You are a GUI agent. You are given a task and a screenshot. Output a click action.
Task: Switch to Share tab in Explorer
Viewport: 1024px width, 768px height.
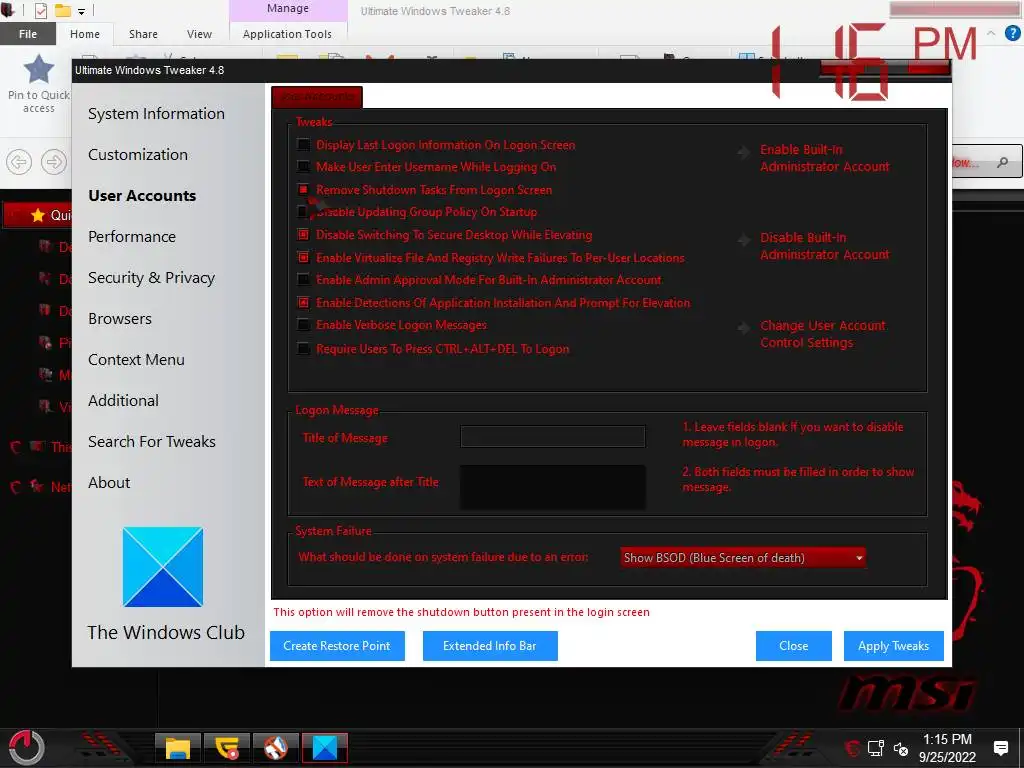click(x=143, y=34)
